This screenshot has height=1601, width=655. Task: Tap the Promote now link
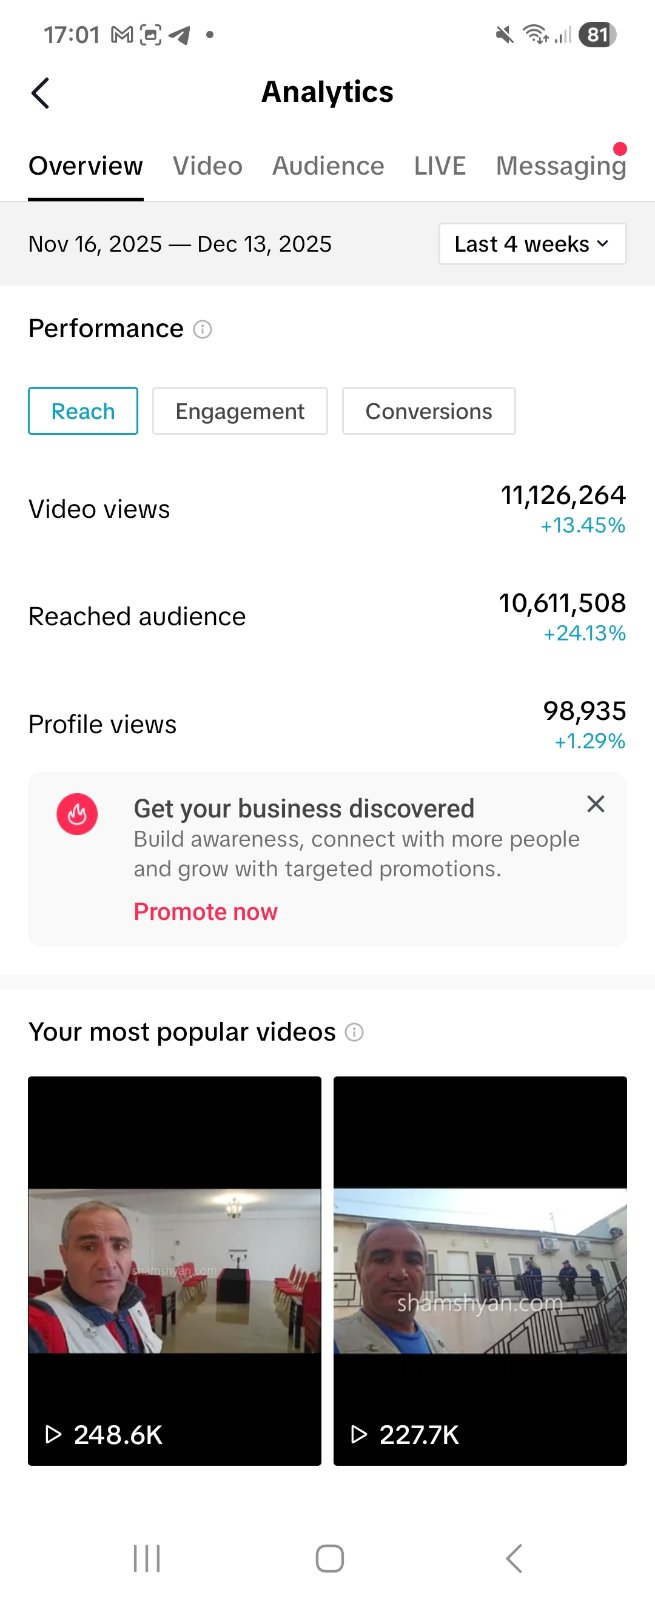[206, 912]
